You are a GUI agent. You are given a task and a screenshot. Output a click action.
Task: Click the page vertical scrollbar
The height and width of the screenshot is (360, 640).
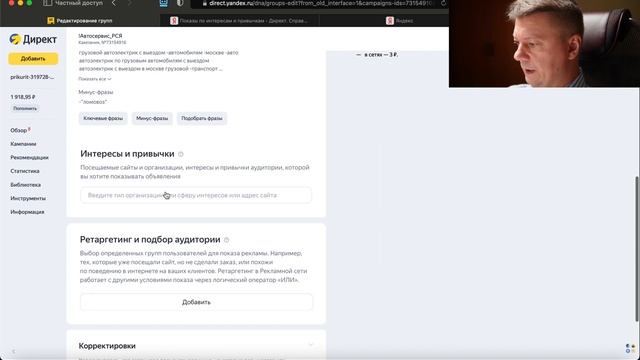pos(637,249)
